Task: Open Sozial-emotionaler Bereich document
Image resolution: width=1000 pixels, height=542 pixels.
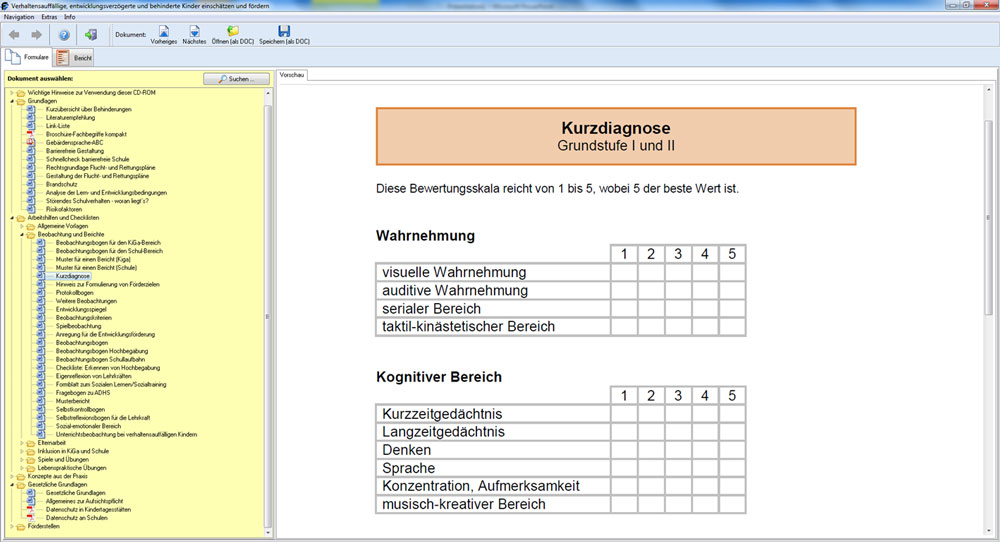Action: coord(88,426)
